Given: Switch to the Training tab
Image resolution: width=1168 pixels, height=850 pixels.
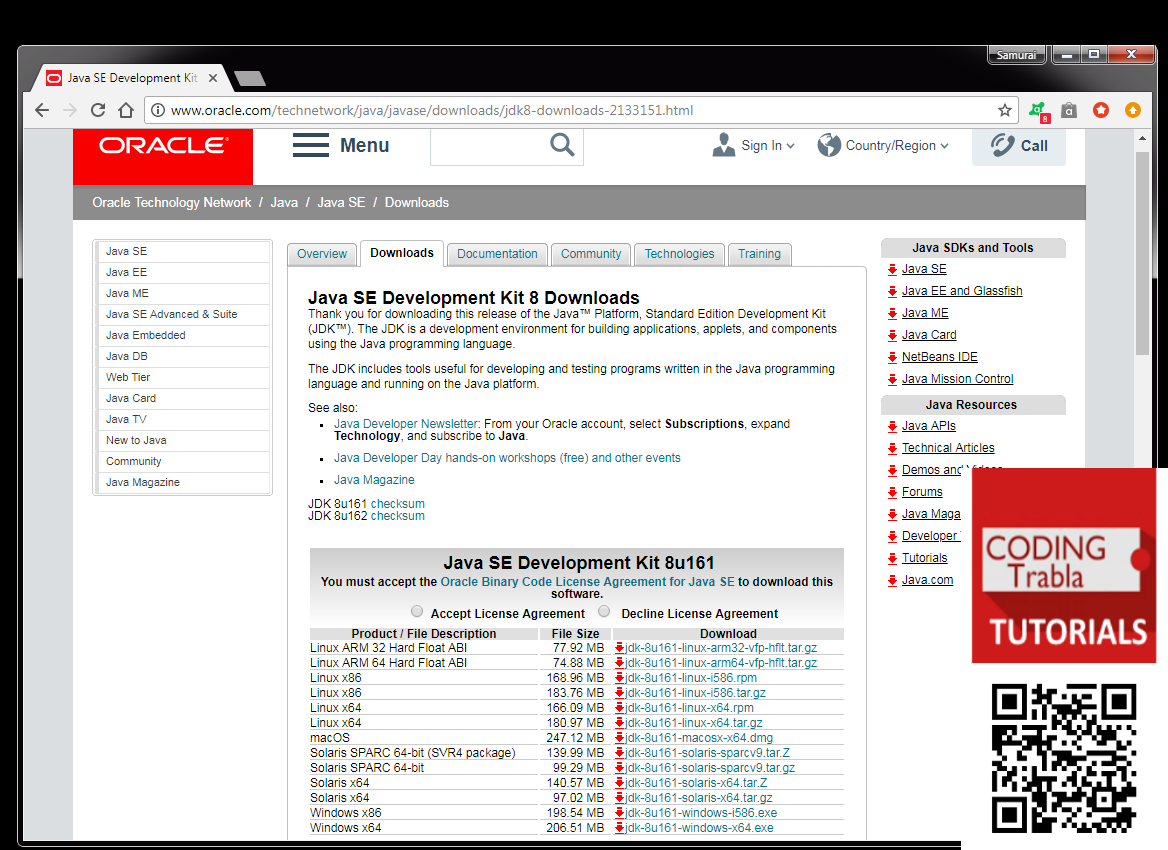Looking at the screenshot, I should coord(759,254).
